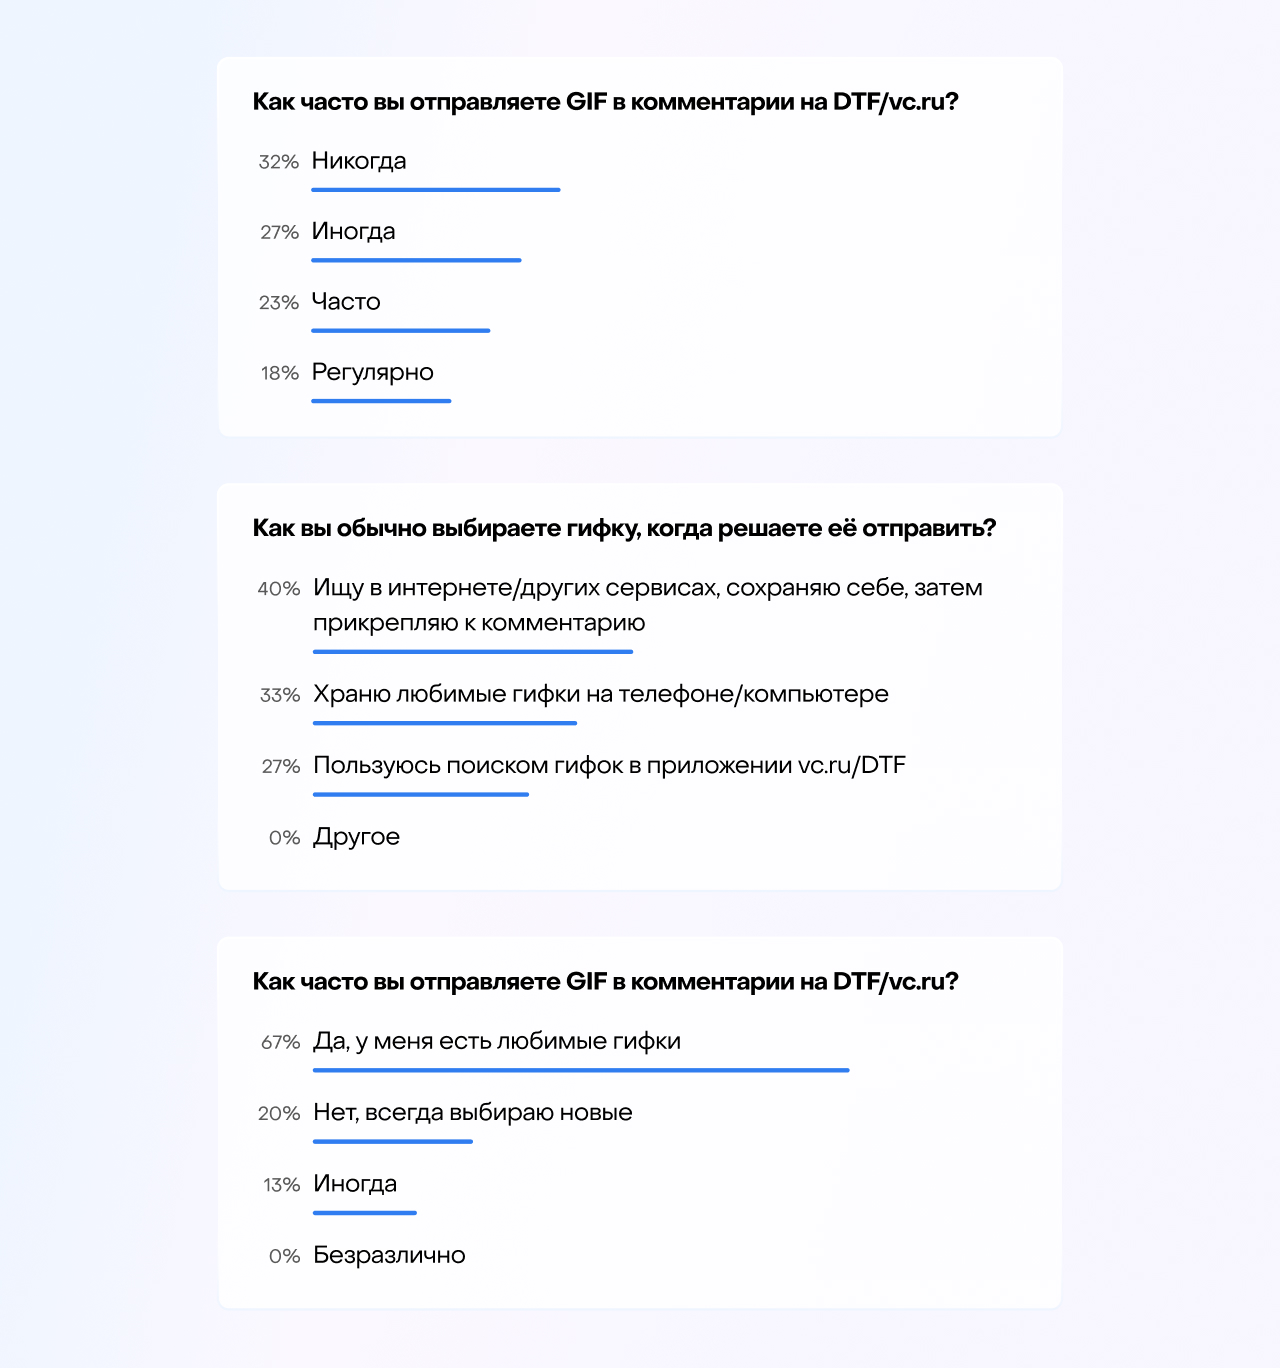This screenshot has height=1368, width=1280.
Task: Click the "Как вы обычно выбираете гифку" question heading
Action: click(624, 528)
